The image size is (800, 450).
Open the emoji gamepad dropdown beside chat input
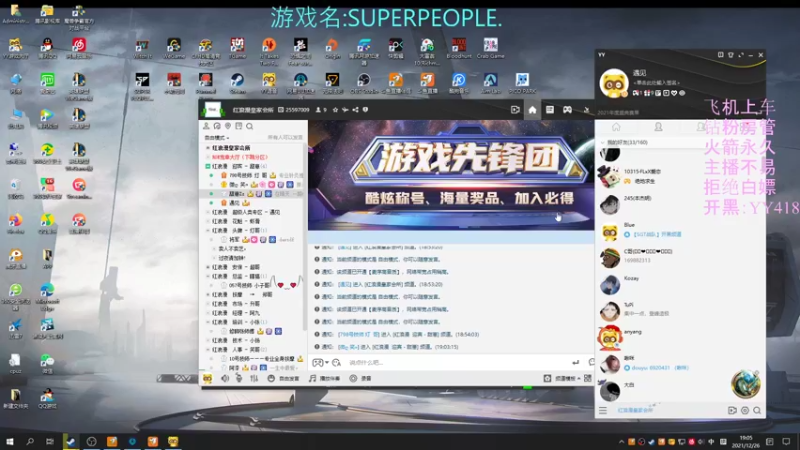(x=320, y=363)
